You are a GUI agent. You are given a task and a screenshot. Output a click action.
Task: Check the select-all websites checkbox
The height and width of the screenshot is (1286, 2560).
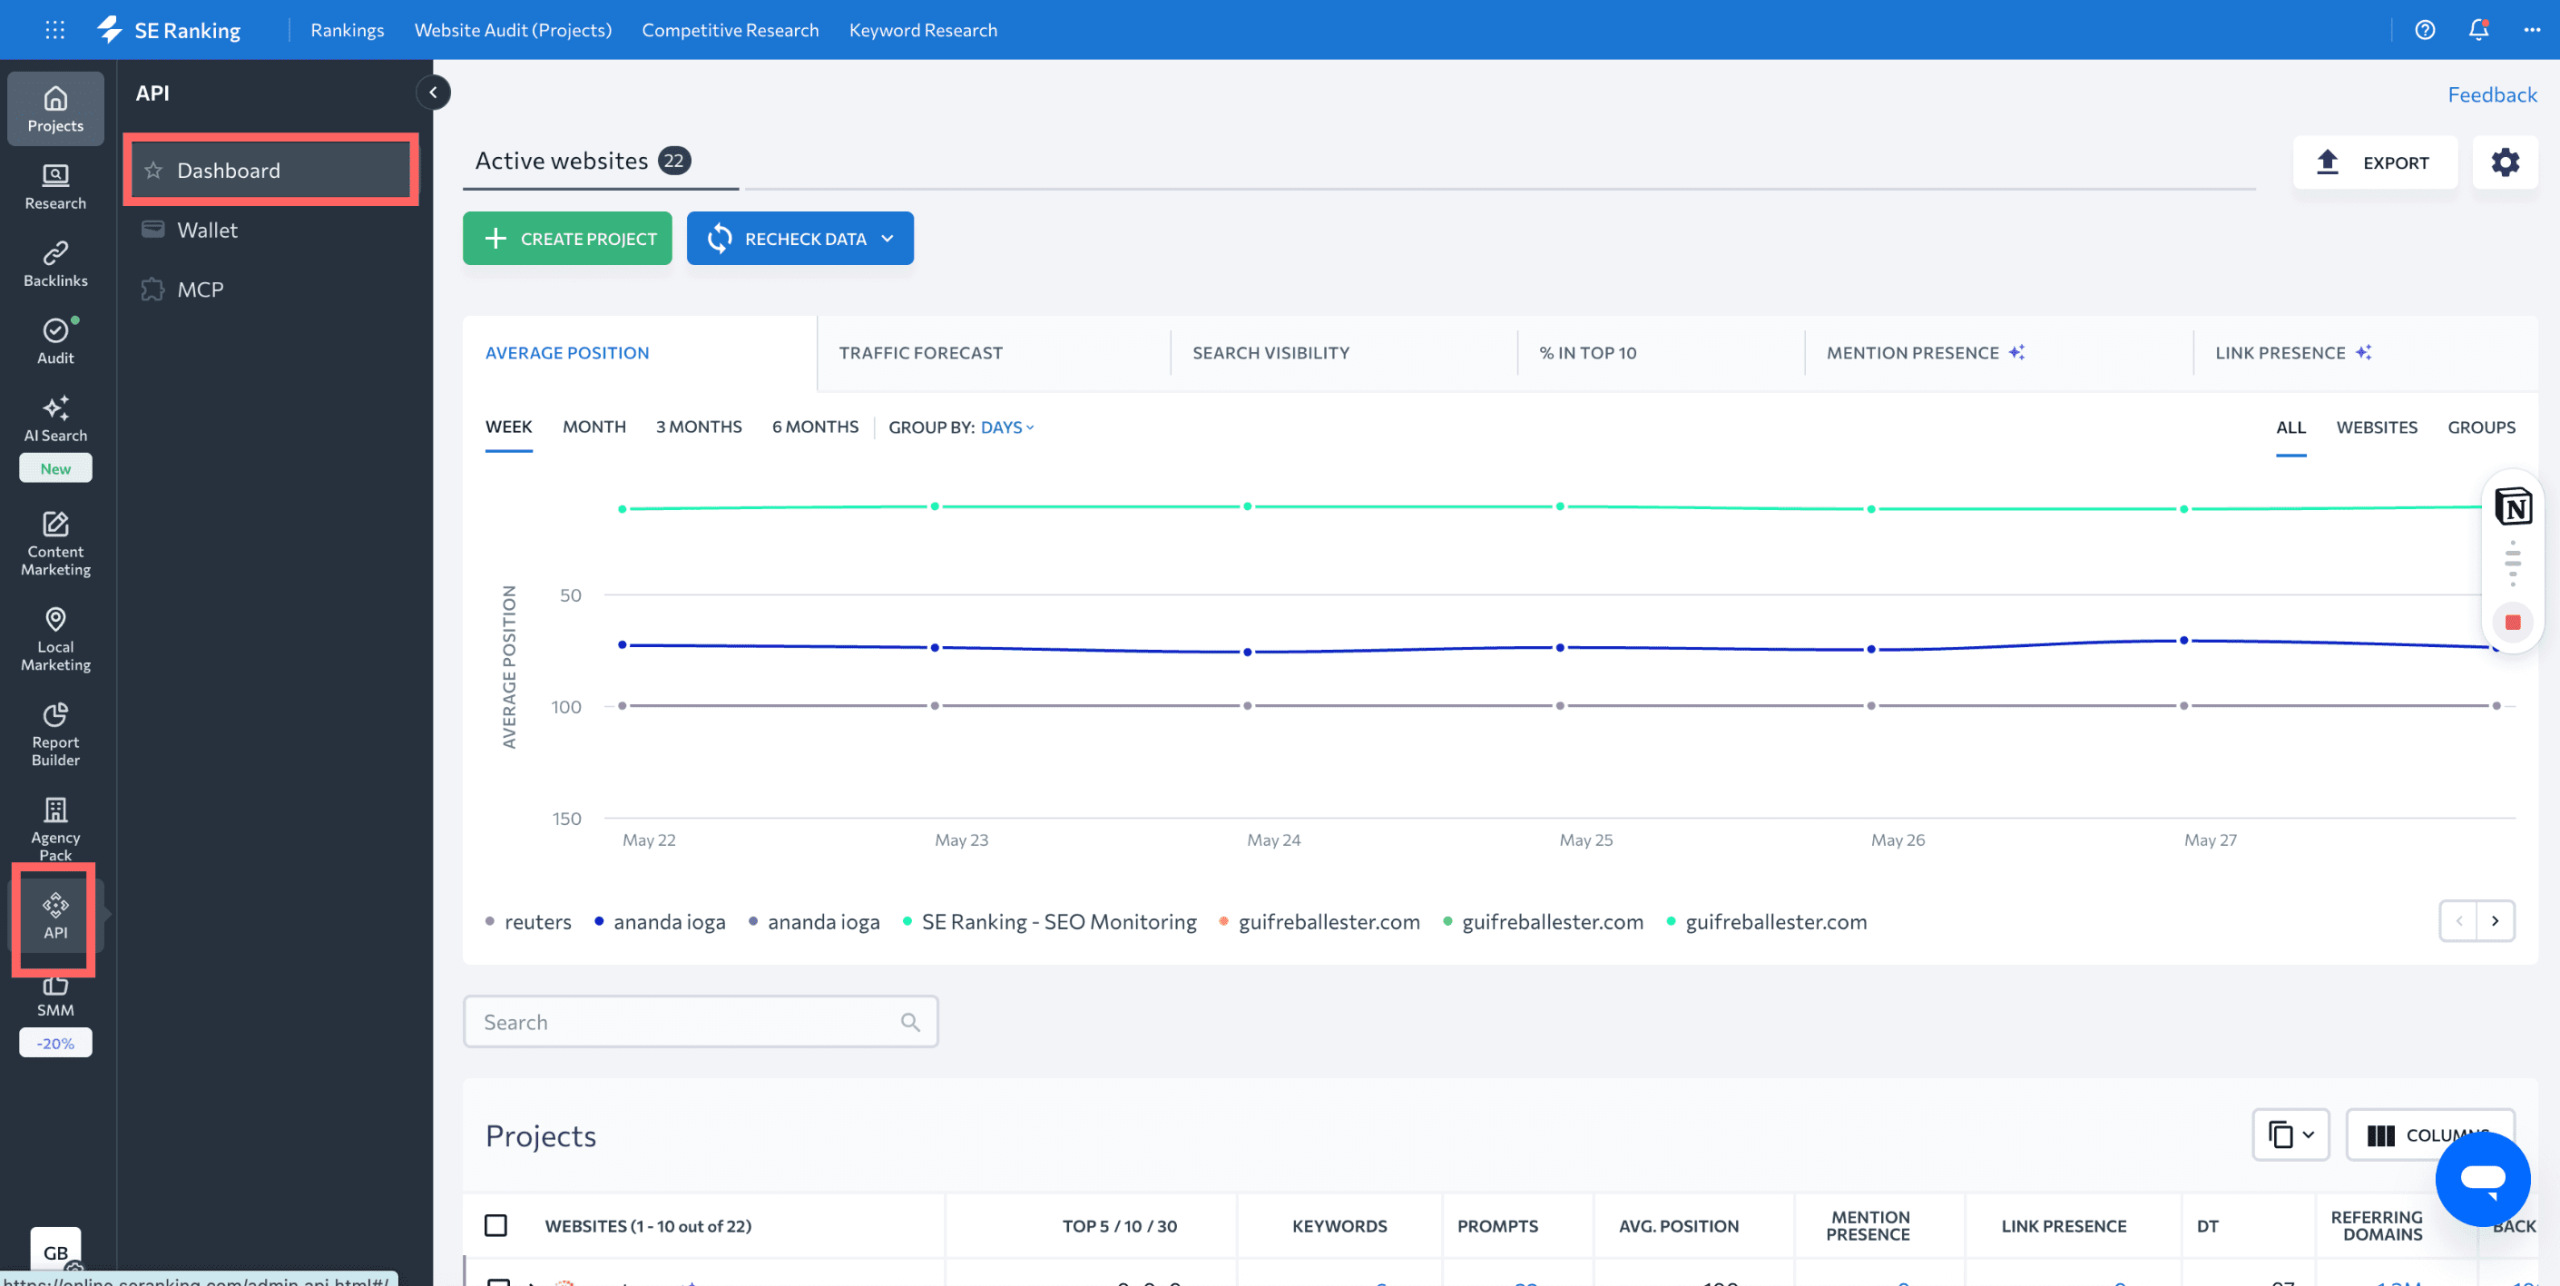496,1225
